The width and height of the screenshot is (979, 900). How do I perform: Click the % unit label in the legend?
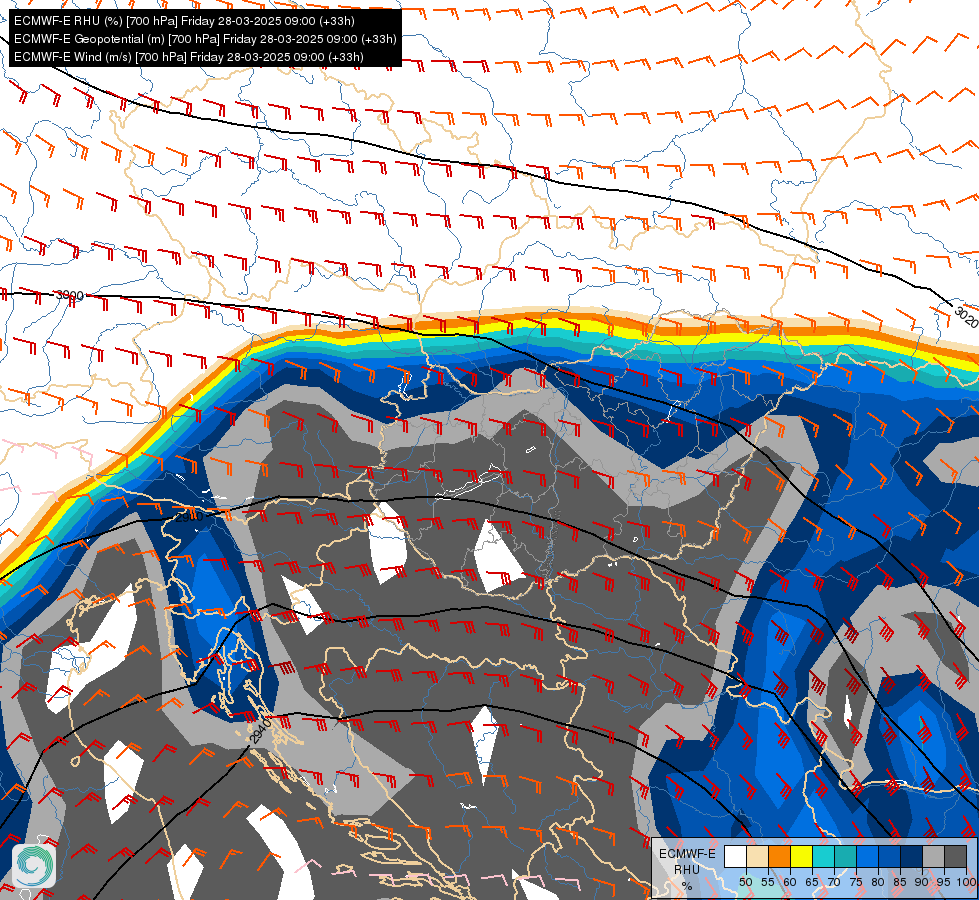point(687,886)
